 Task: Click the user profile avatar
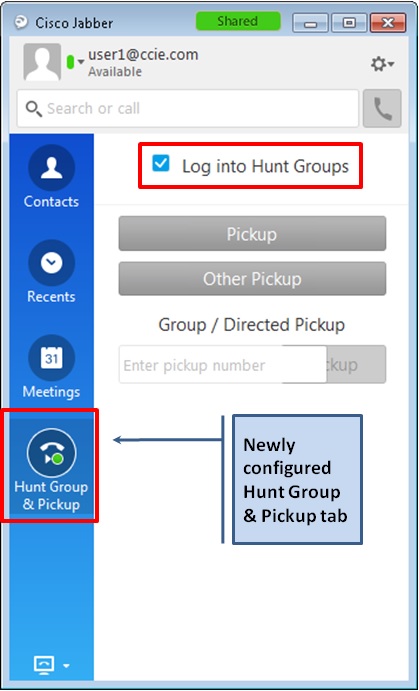[42, 62]
